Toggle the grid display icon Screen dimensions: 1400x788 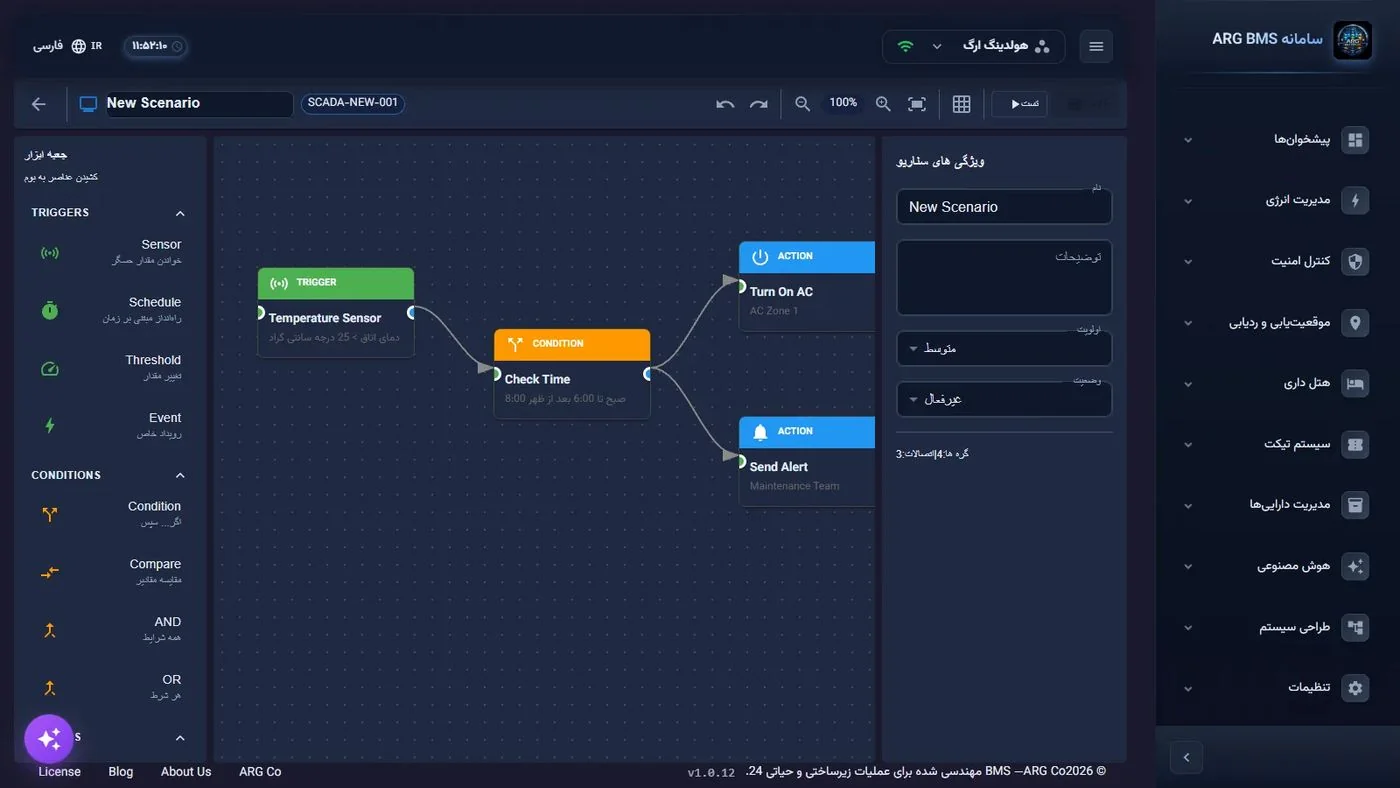[x=962, y=104]
